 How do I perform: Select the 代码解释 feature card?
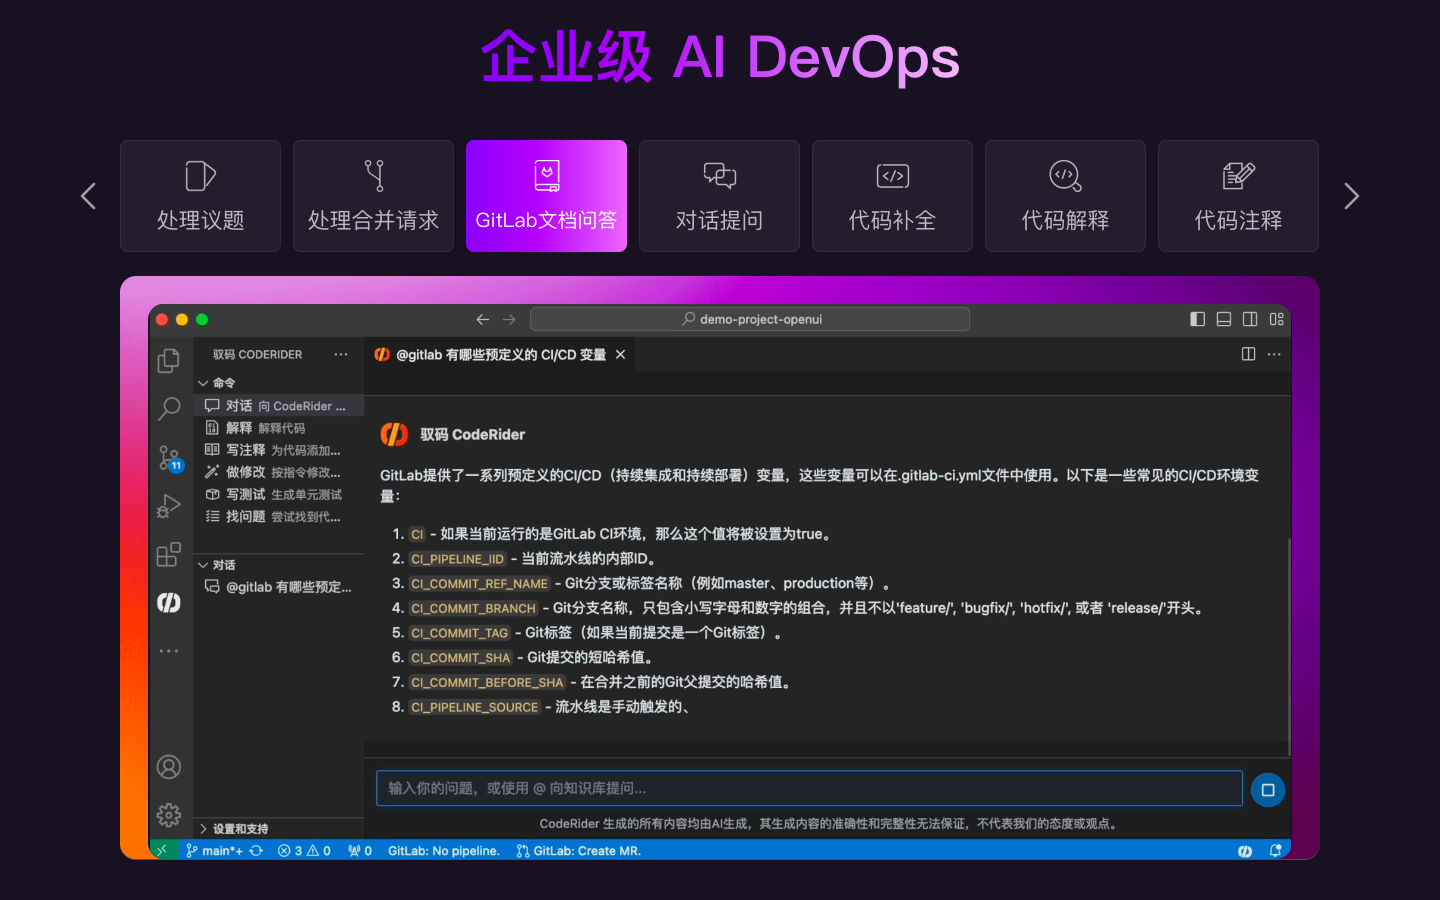click(x=1065, y=196)
